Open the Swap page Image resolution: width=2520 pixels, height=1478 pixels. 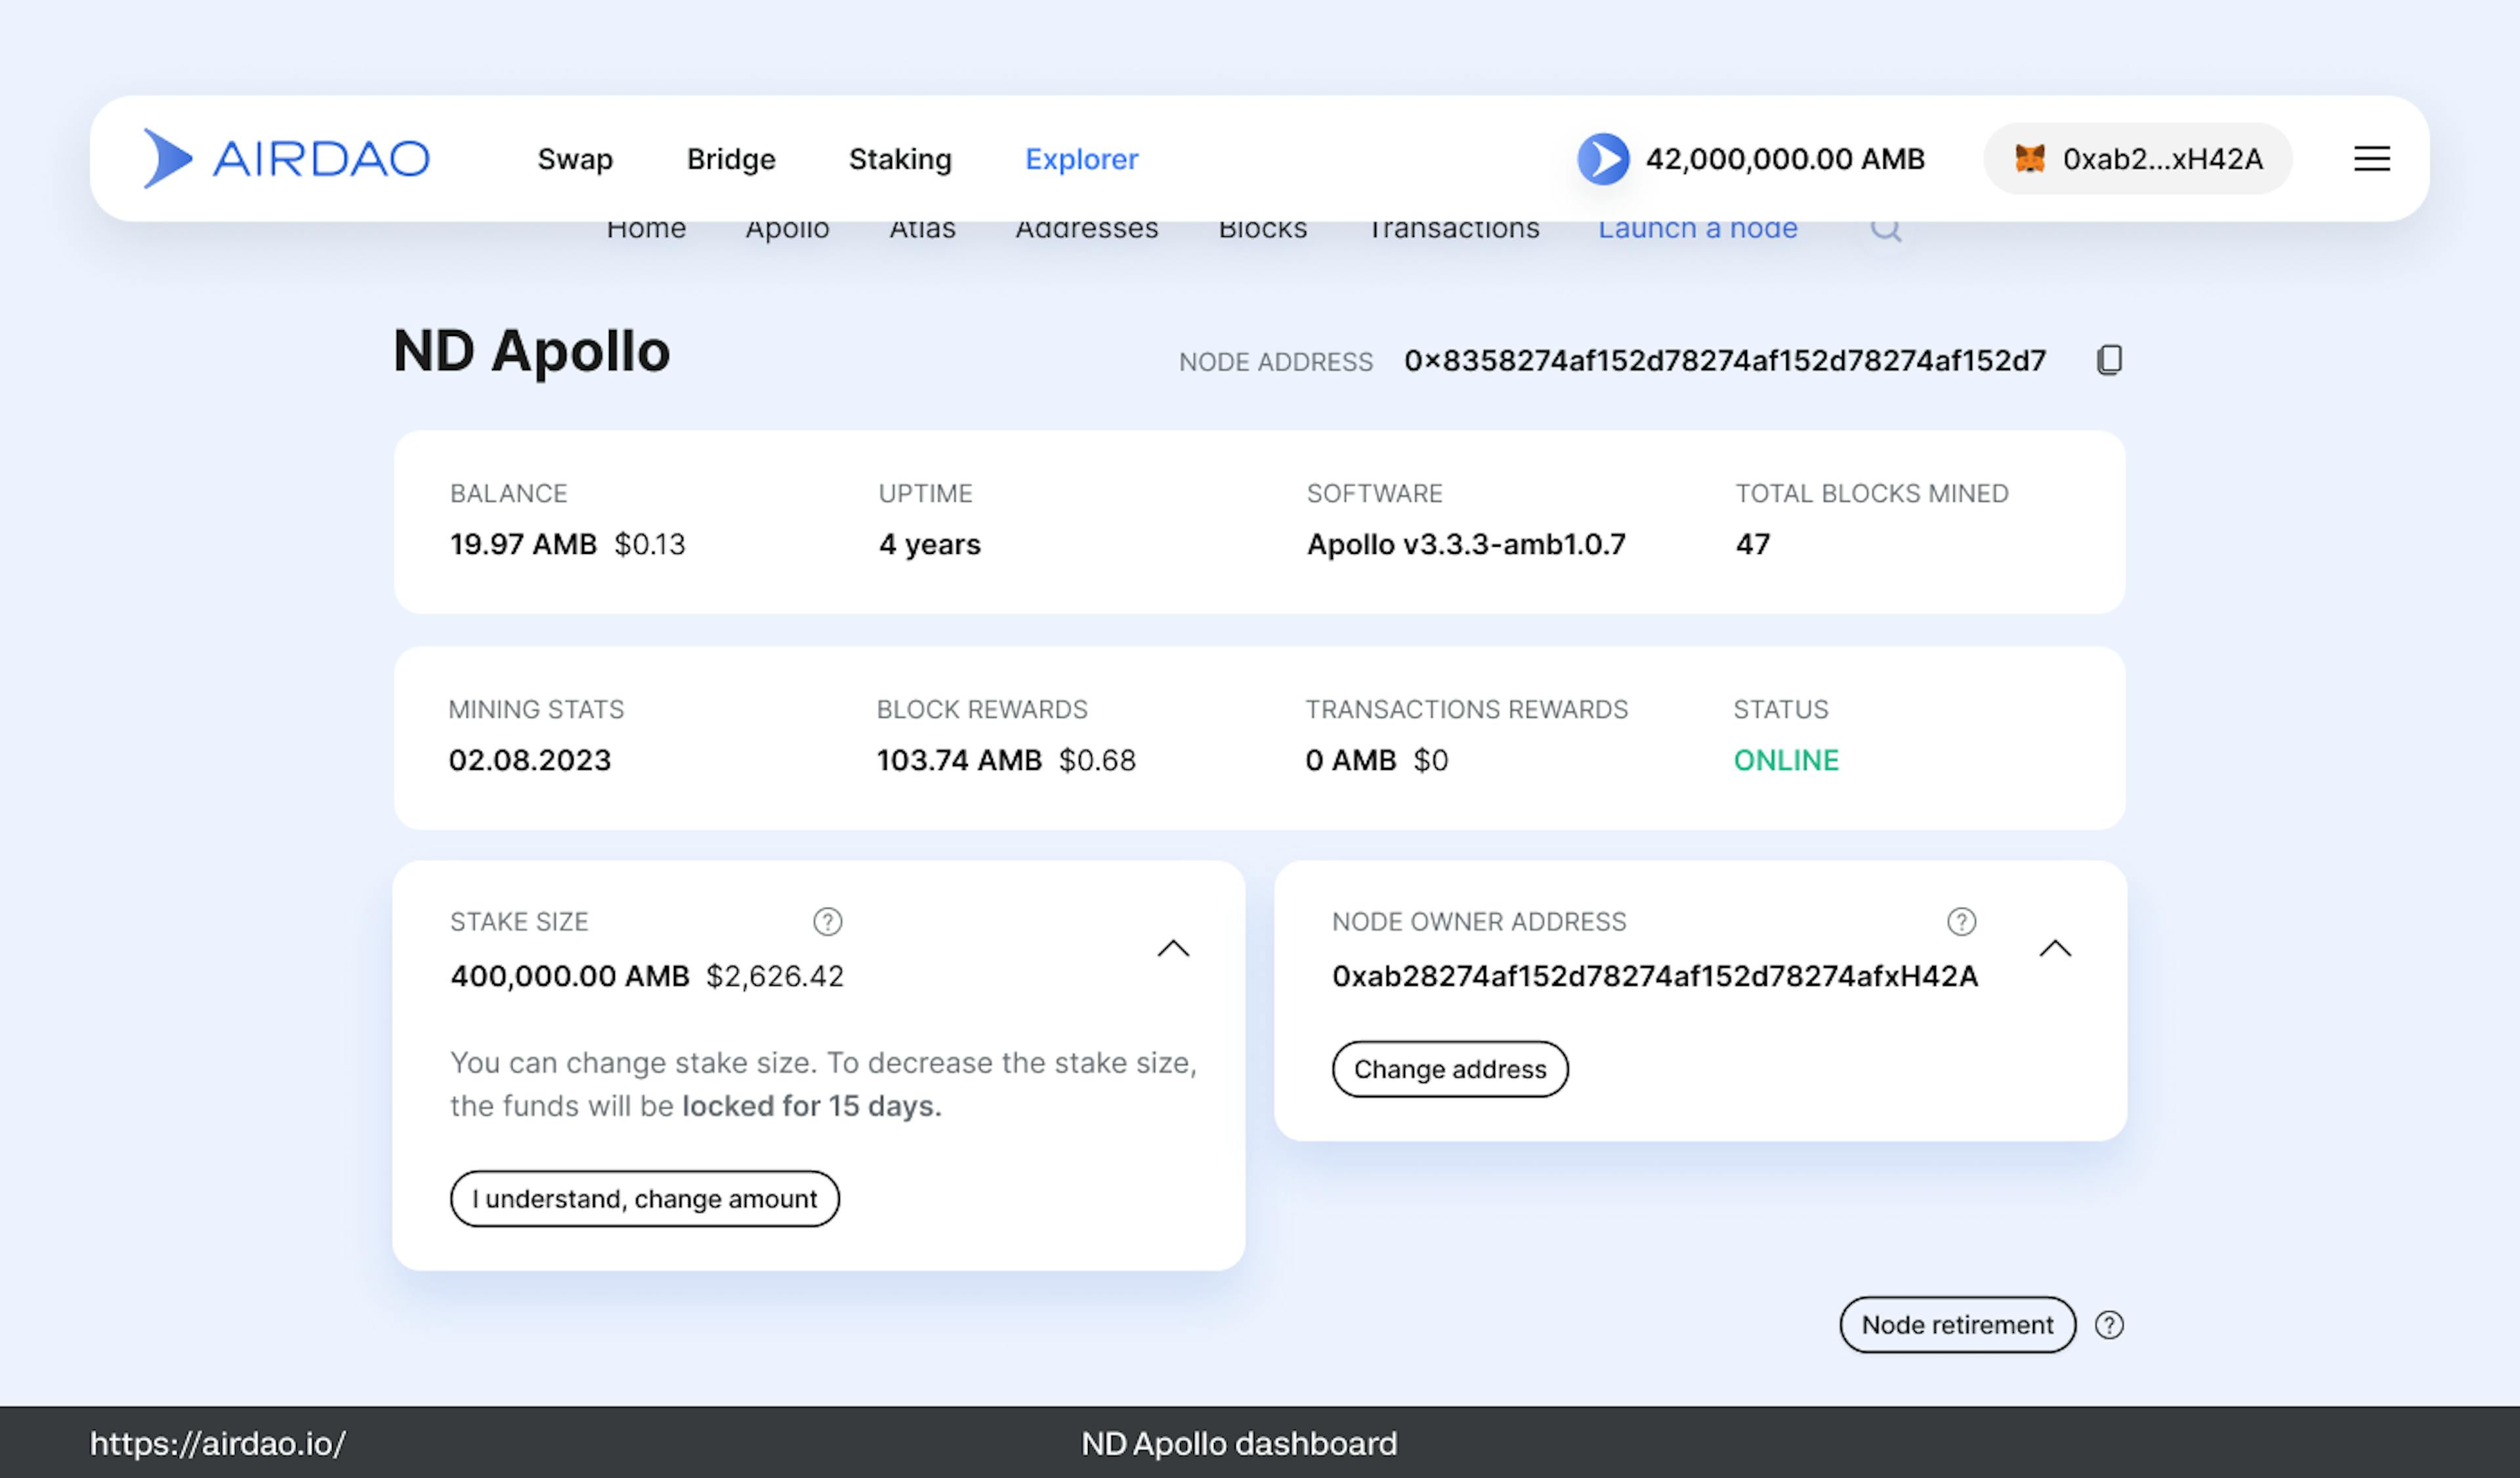[x=575, y=159]
